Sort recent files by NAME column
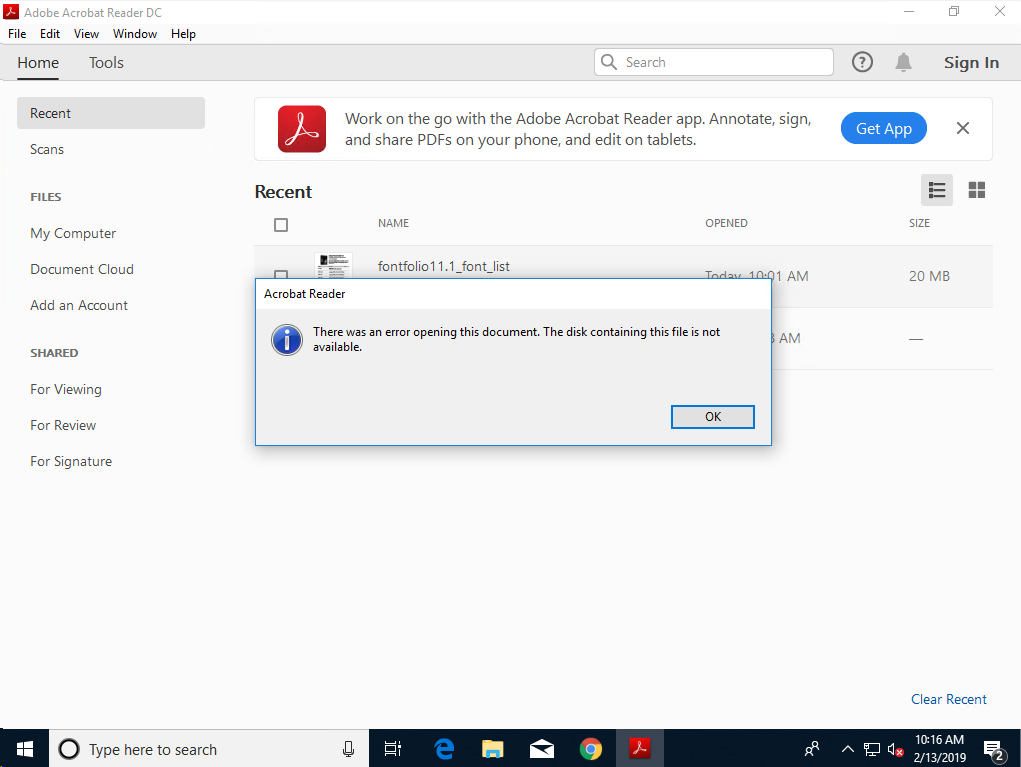The image size is (1021, 767). pyautogui.click(x=393, y=223)
